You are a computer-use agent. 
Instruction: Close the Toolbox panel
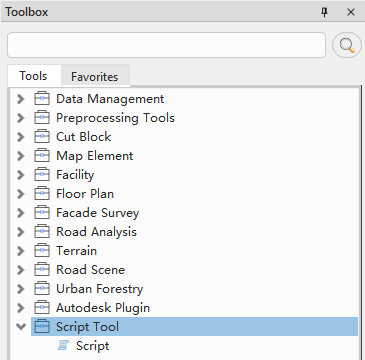[351, 12]
